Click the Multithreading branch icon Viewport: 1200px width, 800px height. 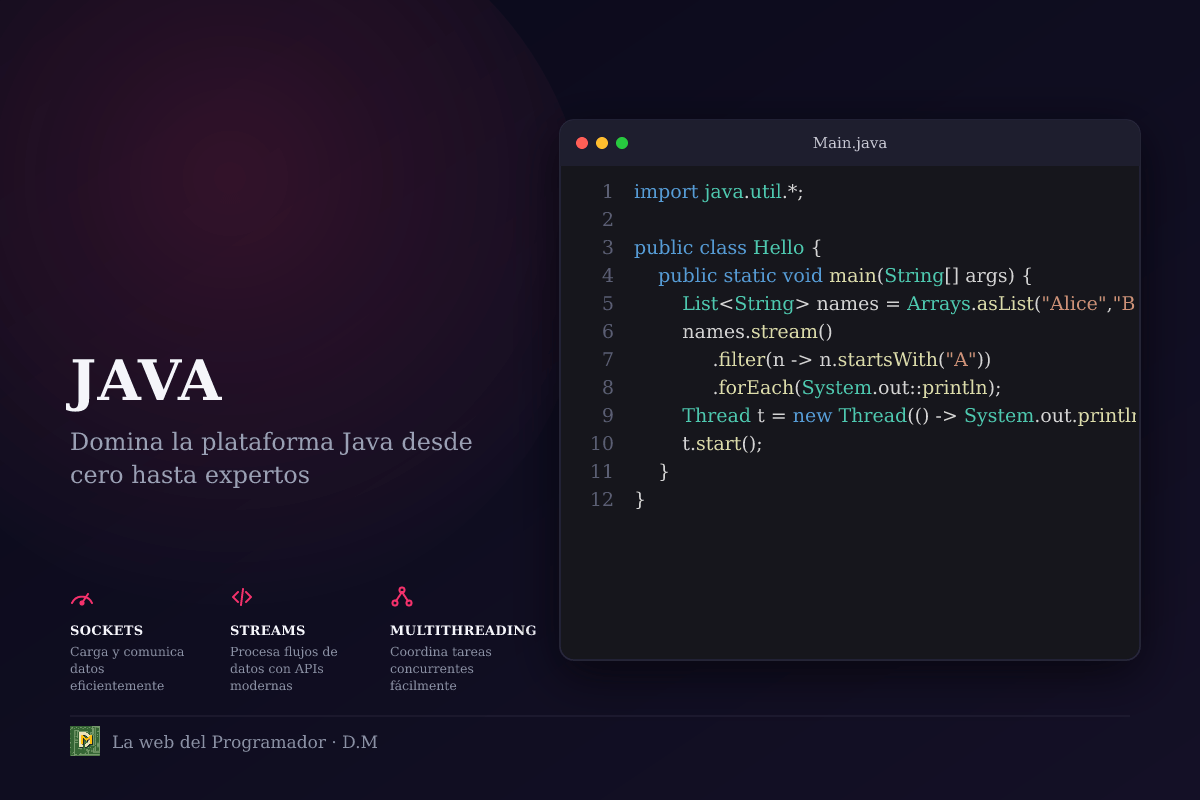click(402, 597)
